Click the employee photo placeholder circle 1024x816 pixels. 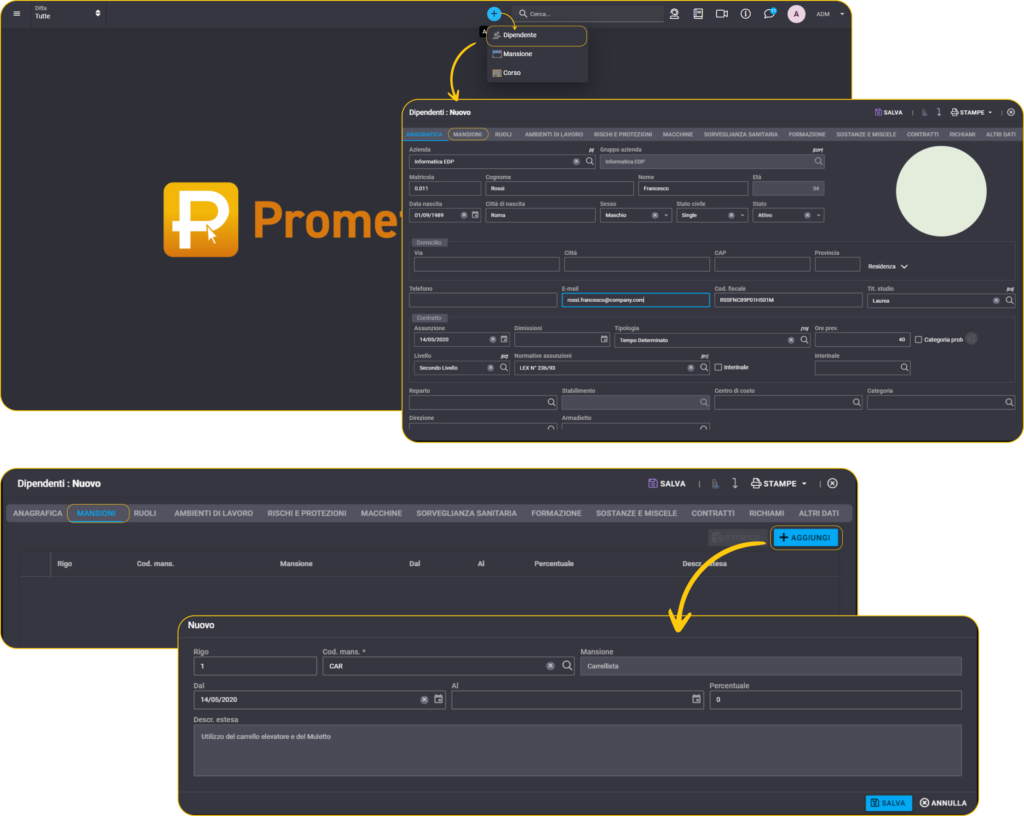941,191
